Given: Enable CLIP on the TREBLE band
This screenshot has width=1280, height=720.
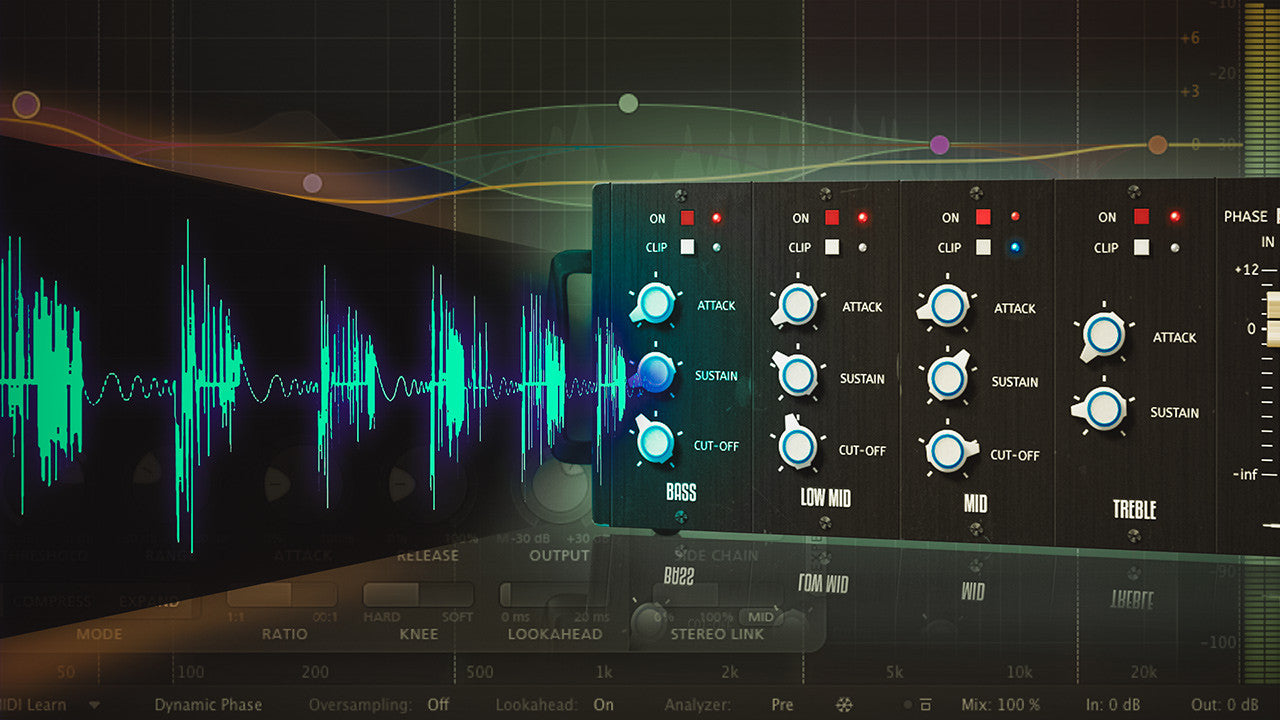Looking at the screenshot, I should coord(1141,247).
